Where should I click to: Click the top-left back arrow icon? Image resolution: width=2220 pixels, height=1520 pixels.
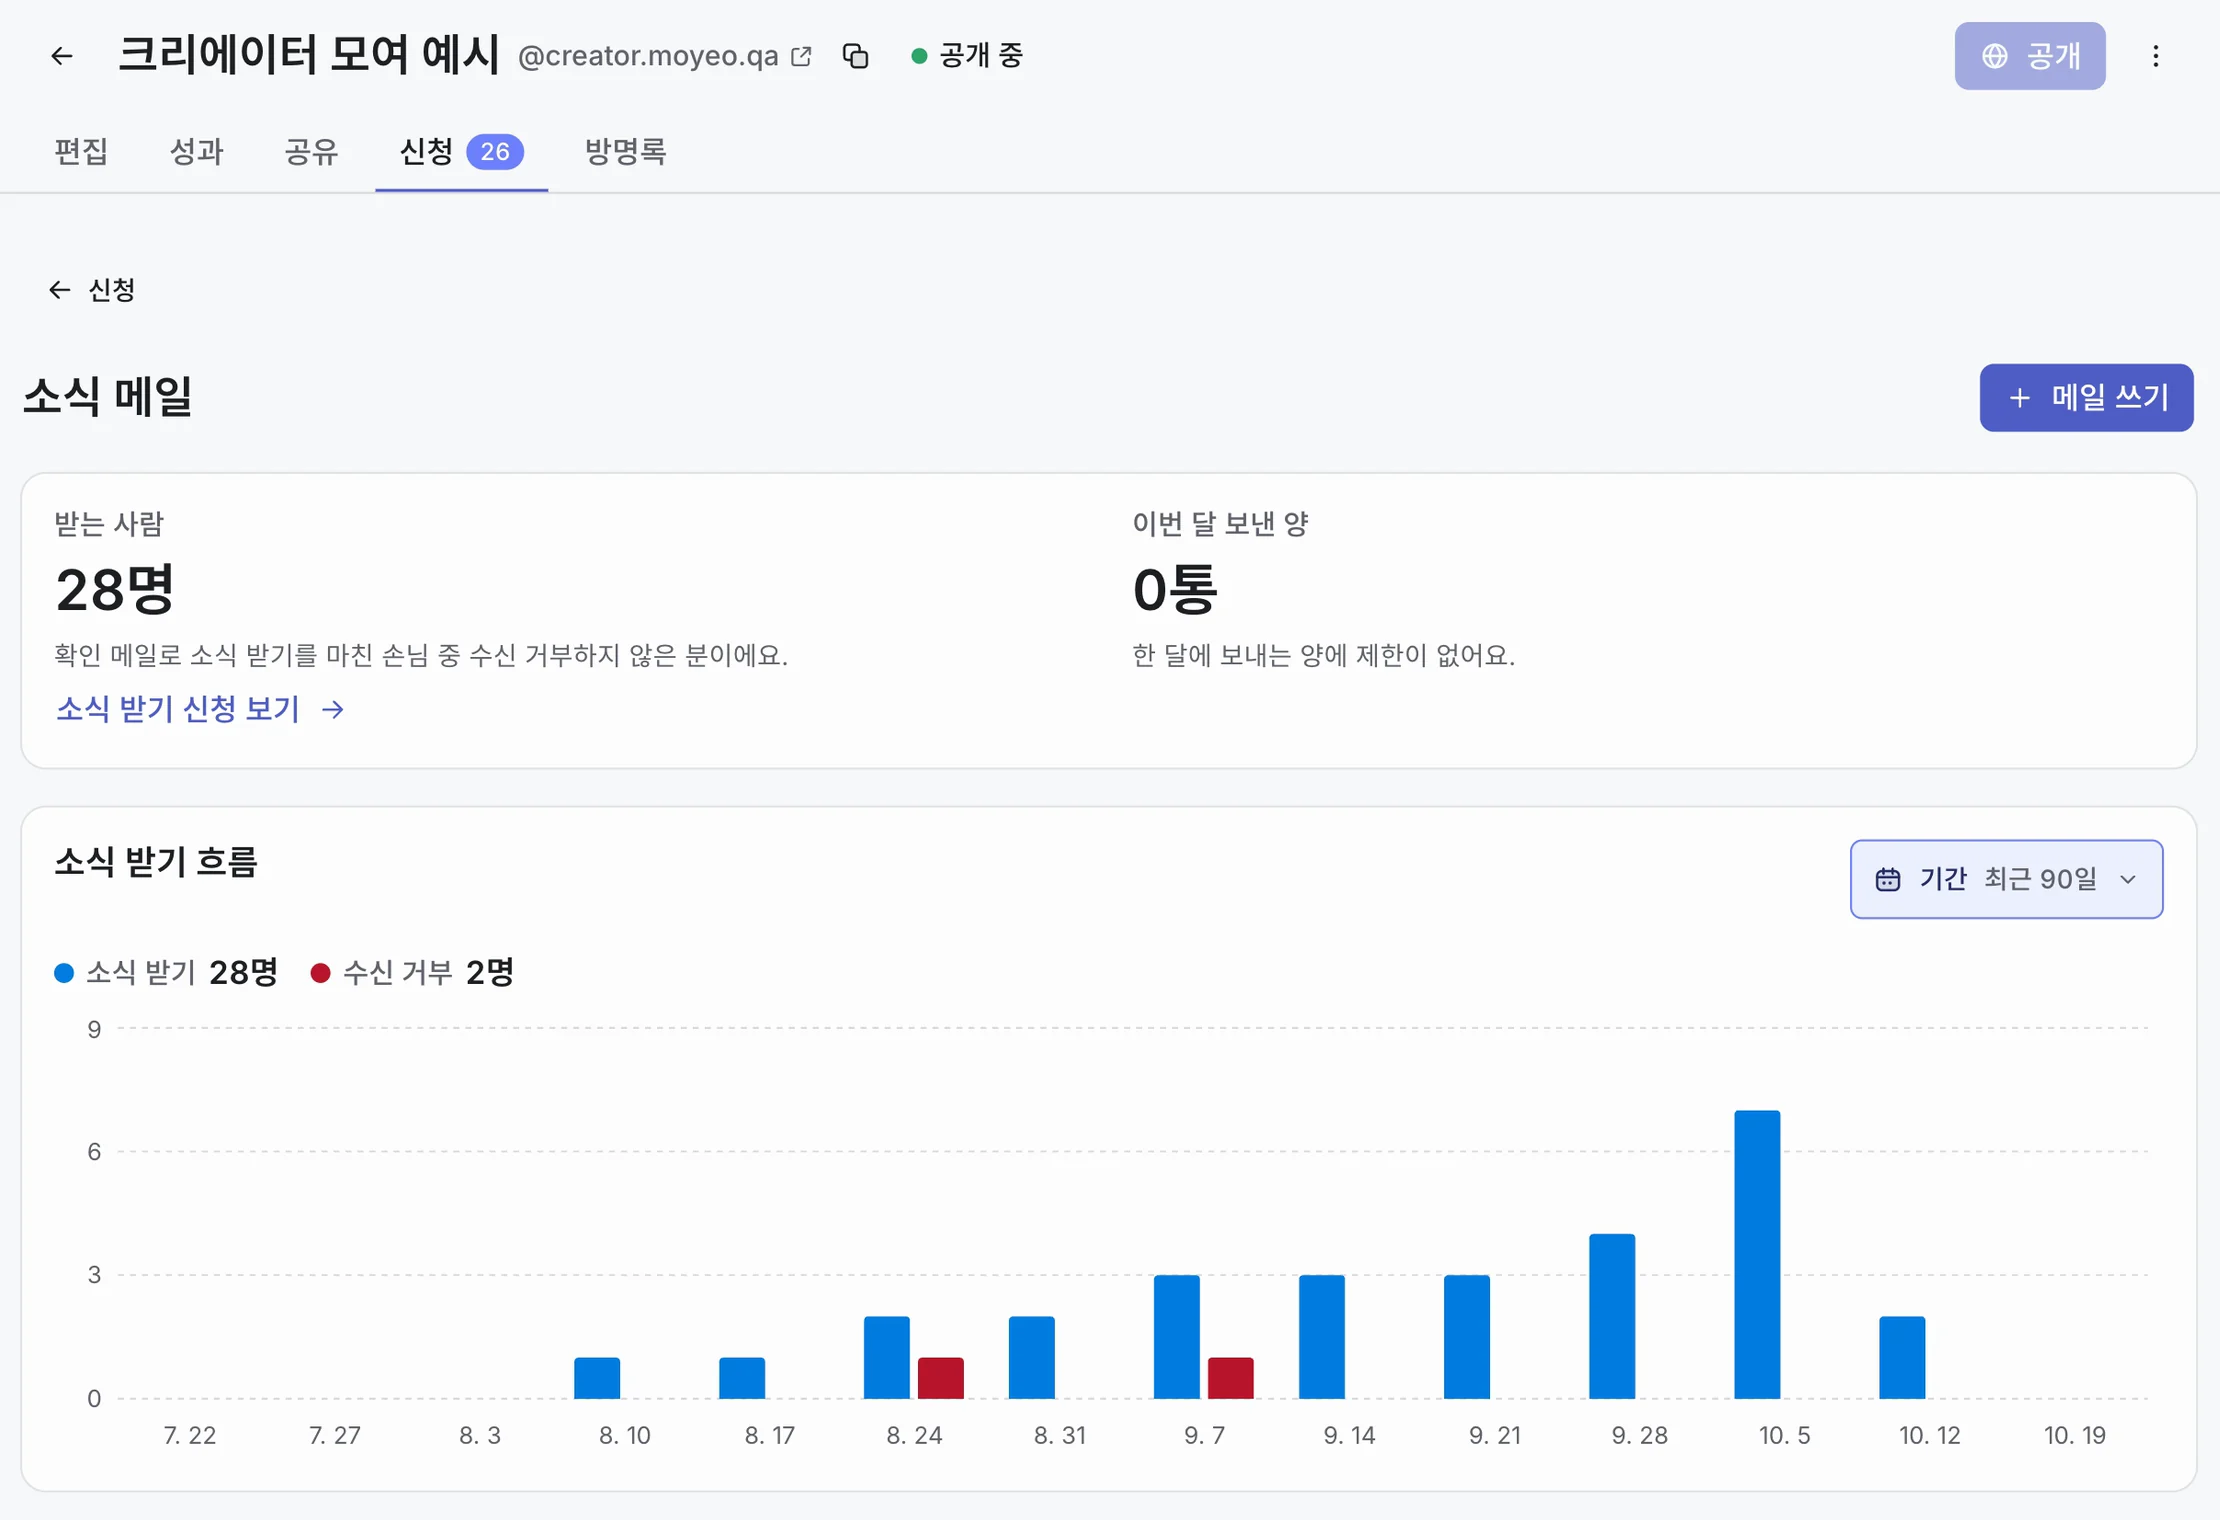click(x=62, y=56)
